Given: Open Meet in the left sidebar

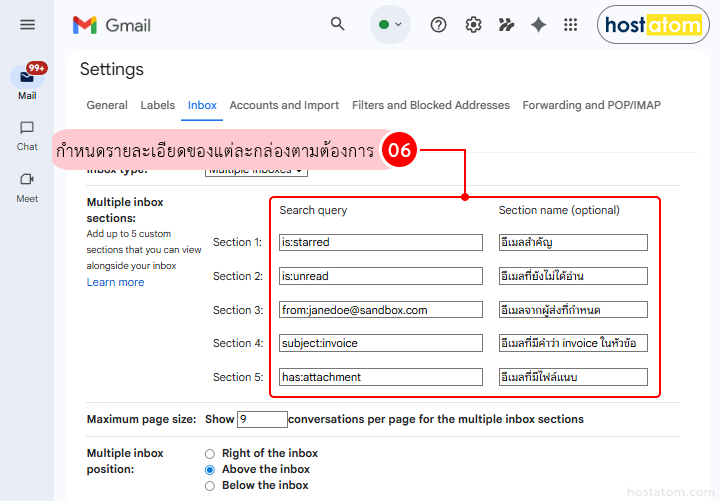Looking at the screenshot, I should (27, 188).
